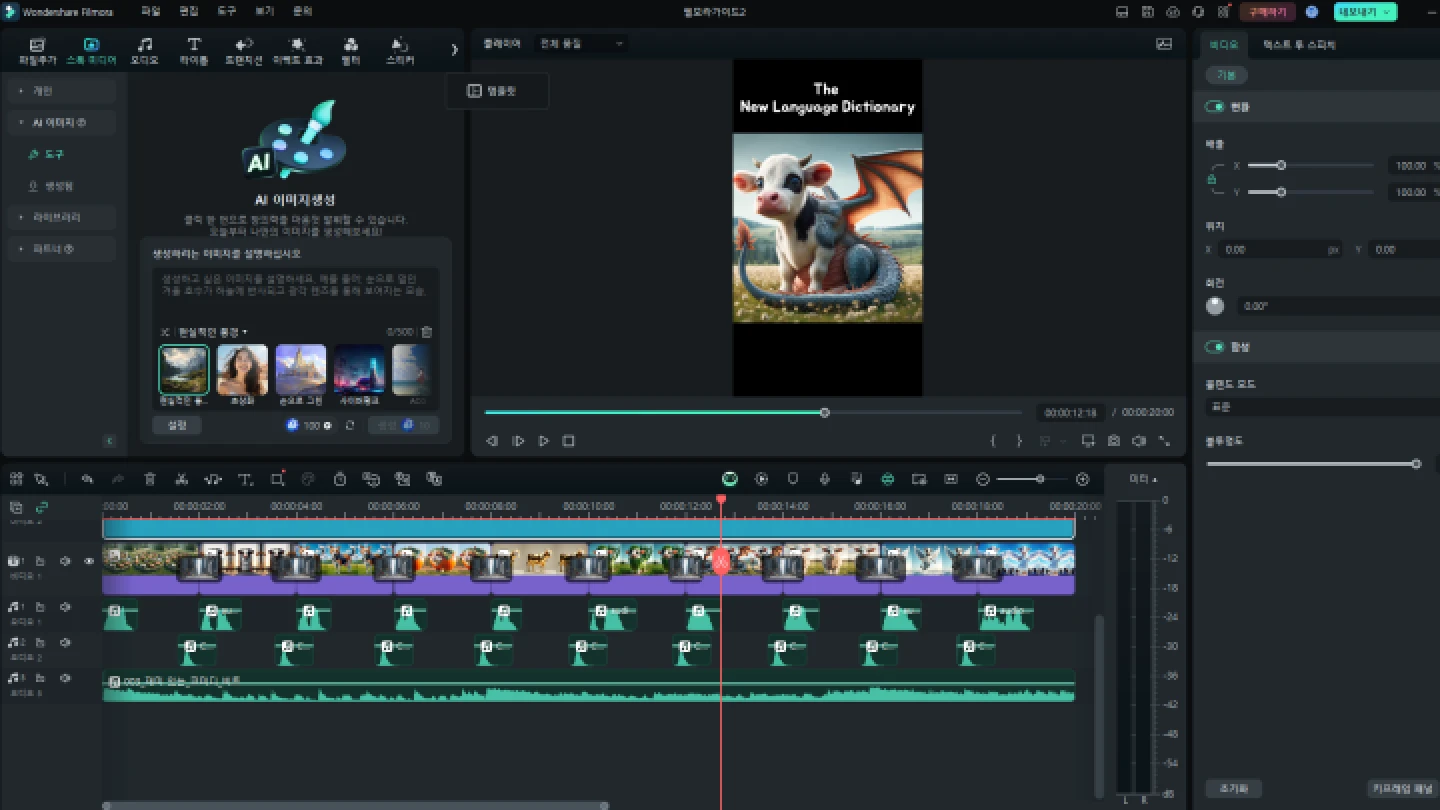Hide video track 1 with the eye icon
The image size is (1440, 810).
coord(89,562)
